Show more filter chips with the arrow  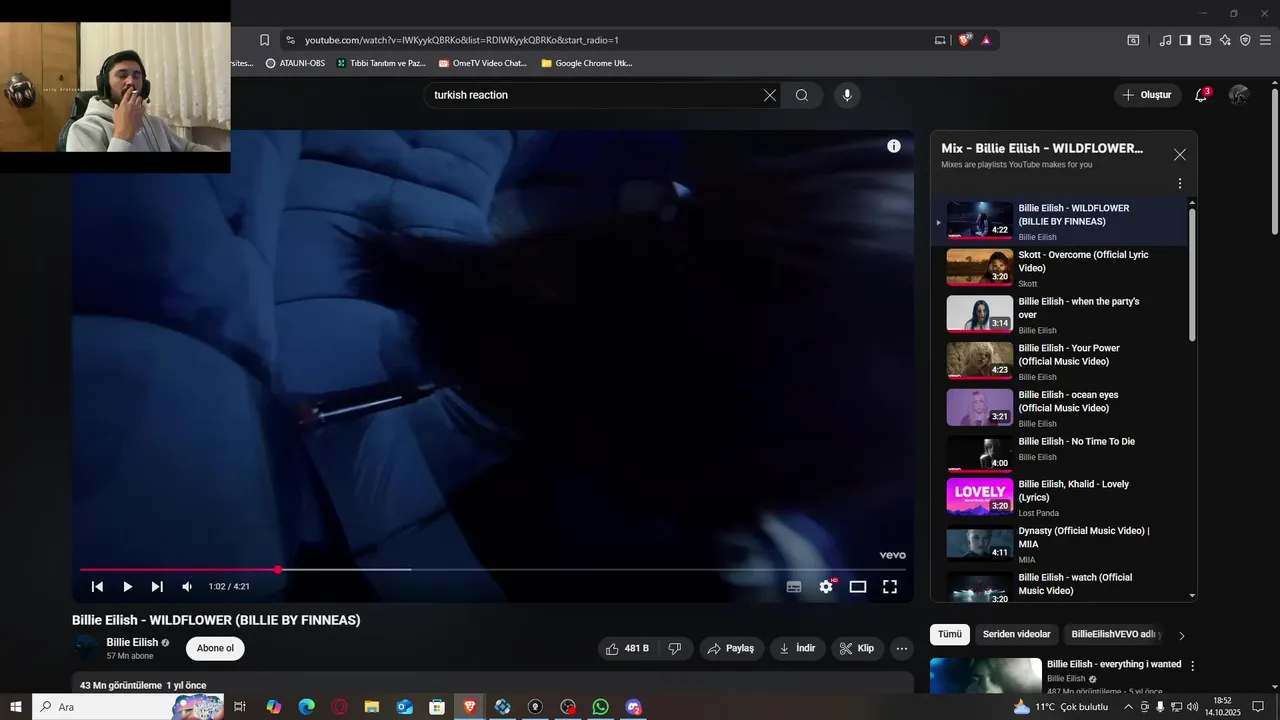(1182, 635)
